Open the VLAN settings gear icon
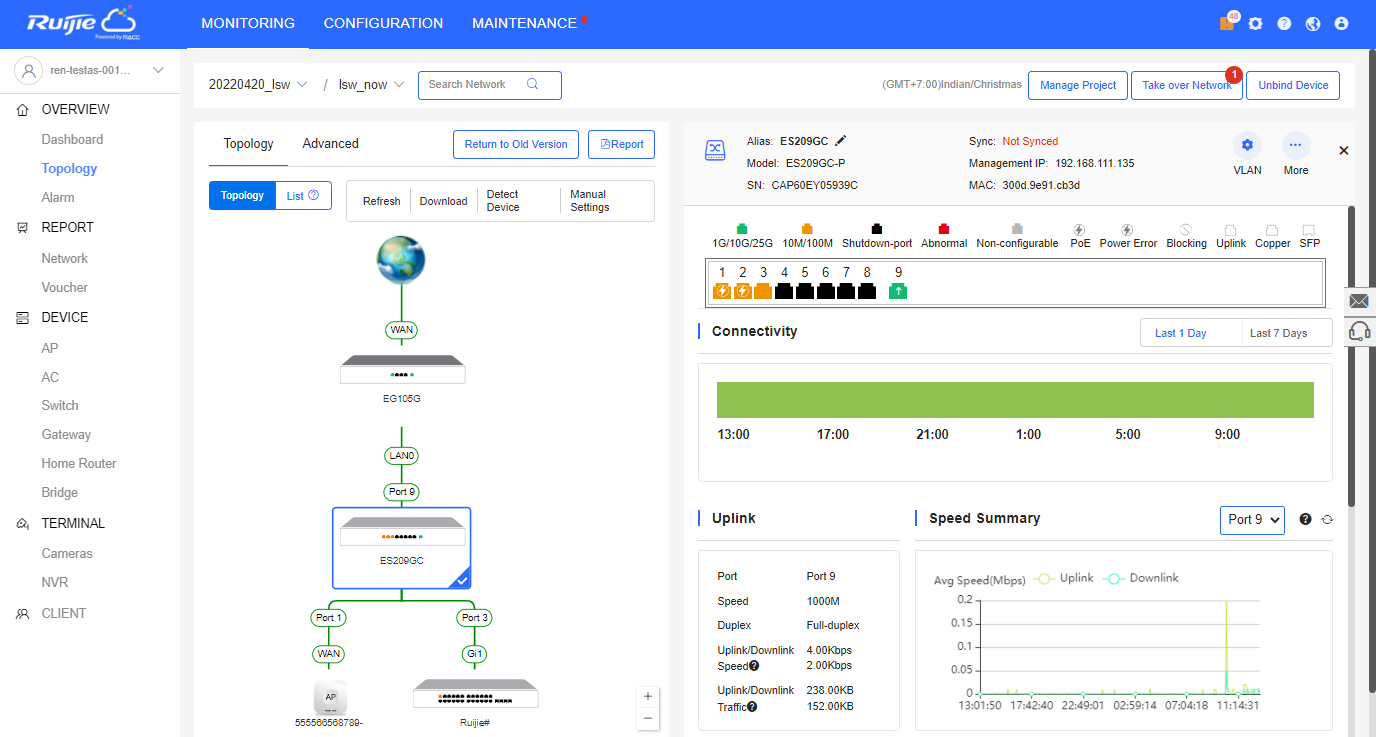Image resolution: width=1376 pixels, height=737 pixels. [x=1247, y=145]
